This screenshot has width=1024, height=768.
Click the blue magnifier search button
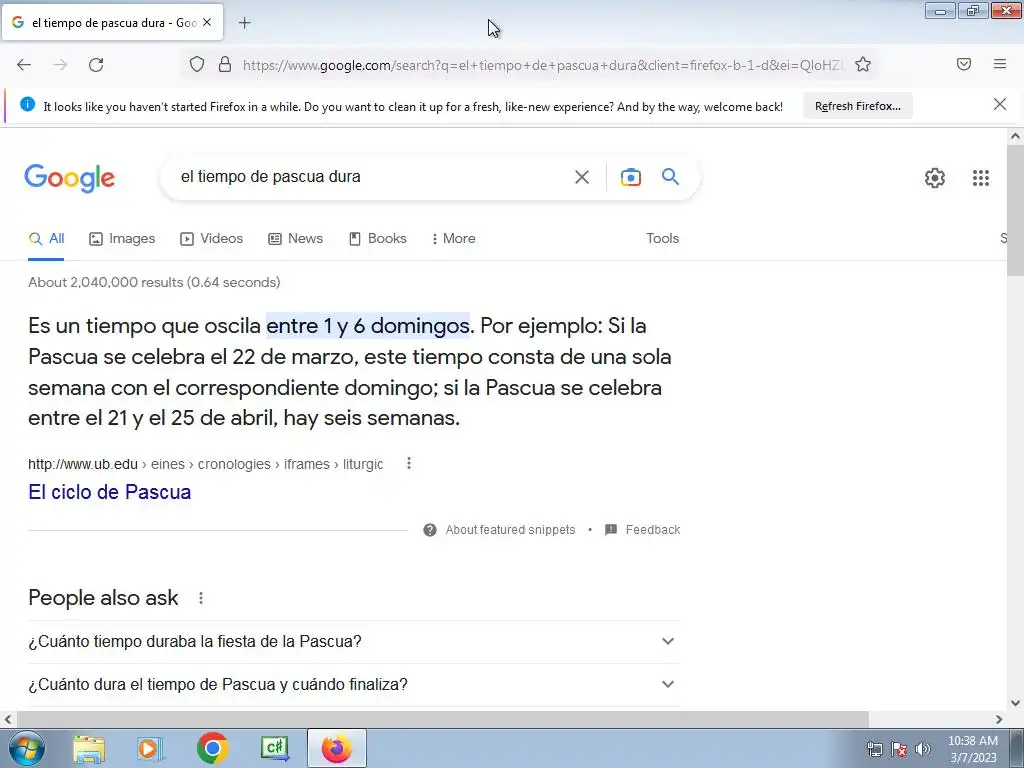[671, 176]
